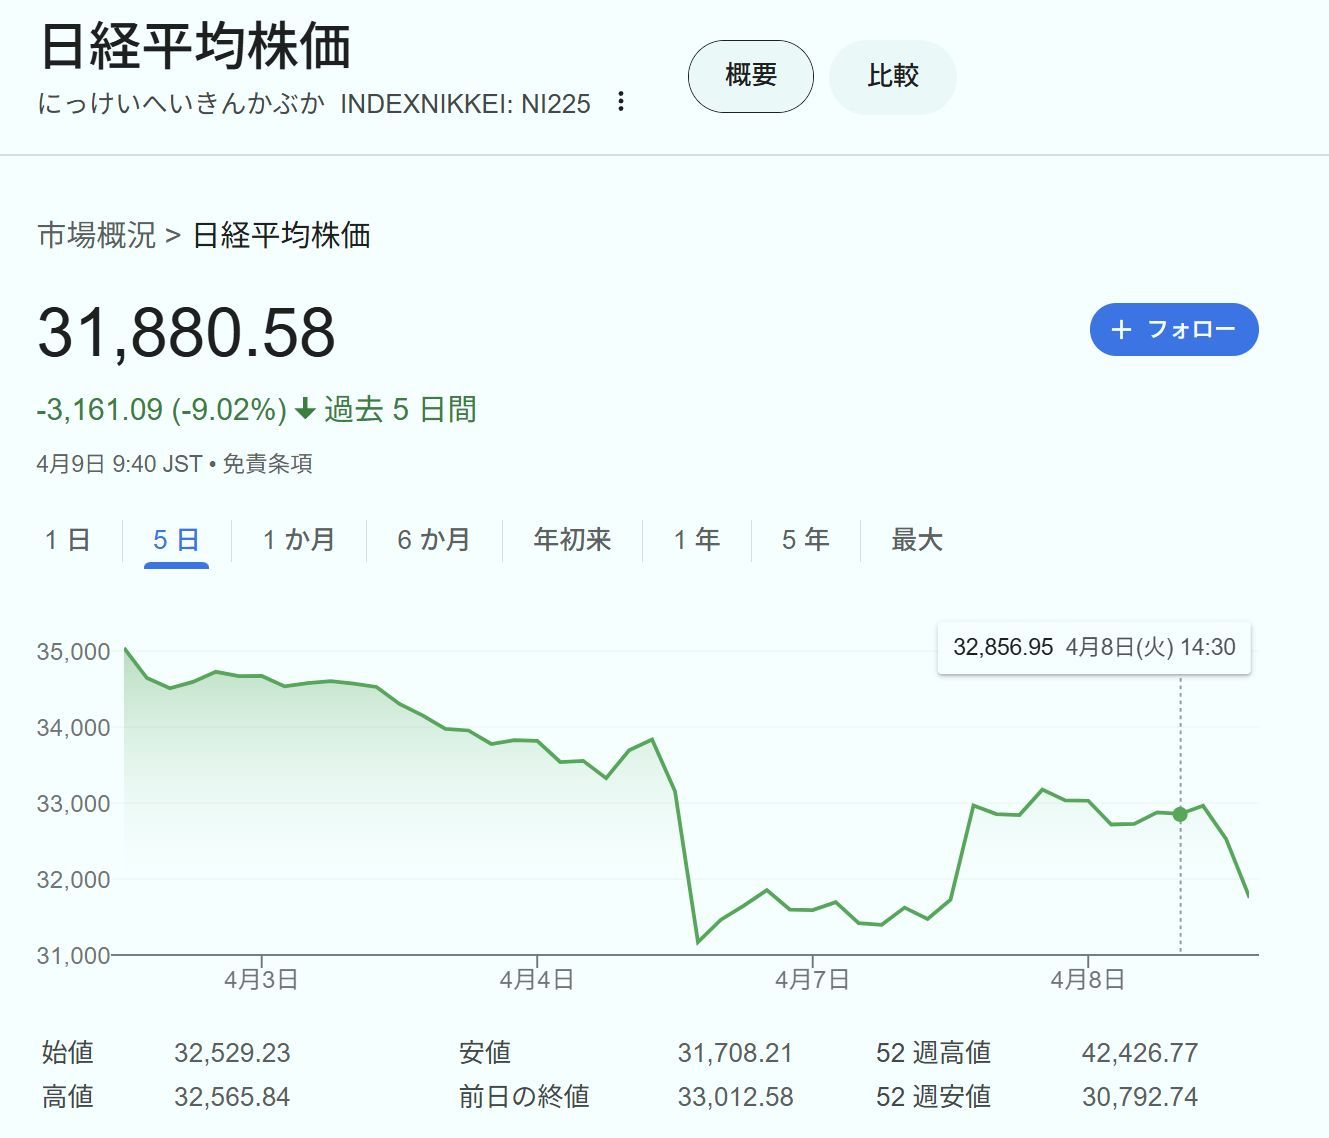Select the 比較 compare chip
Image resolution: width=1329 pixels, height=1138 pixels.
(892, 76)
